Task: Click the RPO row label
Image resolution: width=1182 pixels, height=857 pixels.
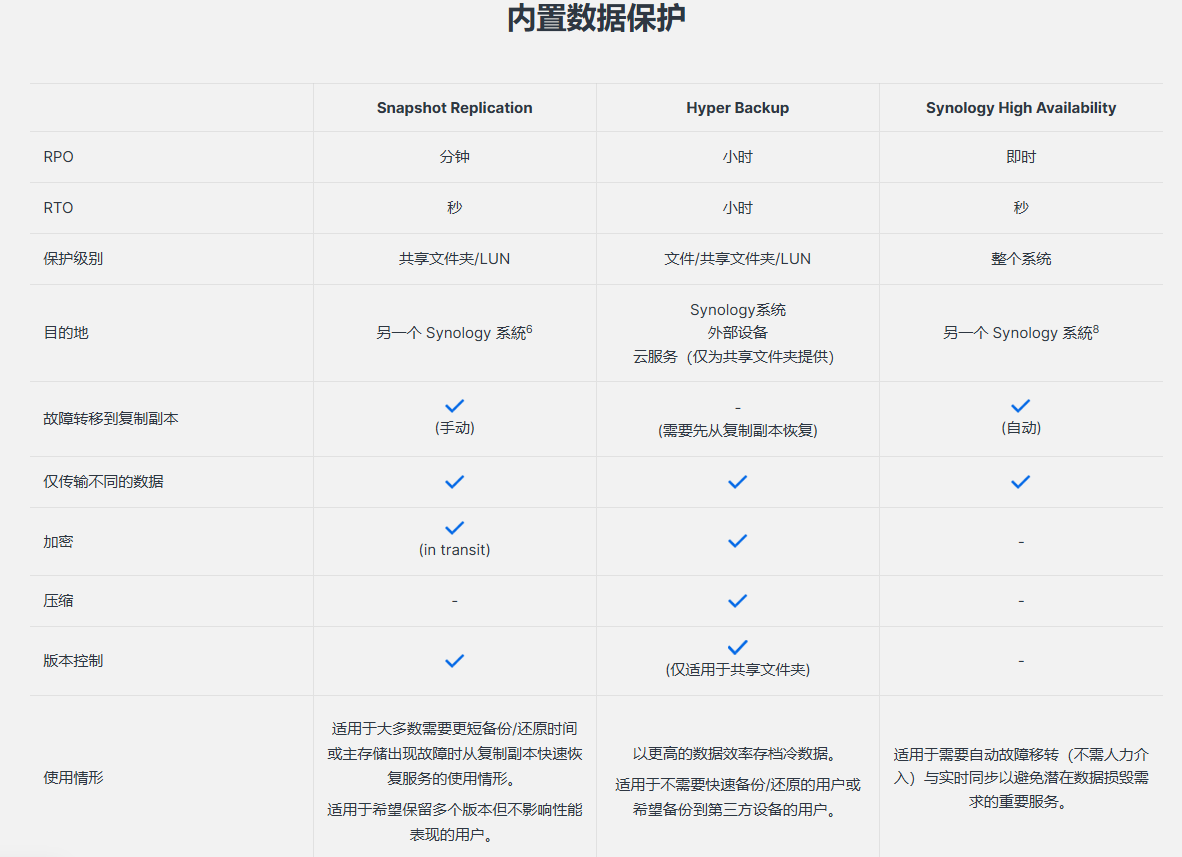Action: [58, 157]
